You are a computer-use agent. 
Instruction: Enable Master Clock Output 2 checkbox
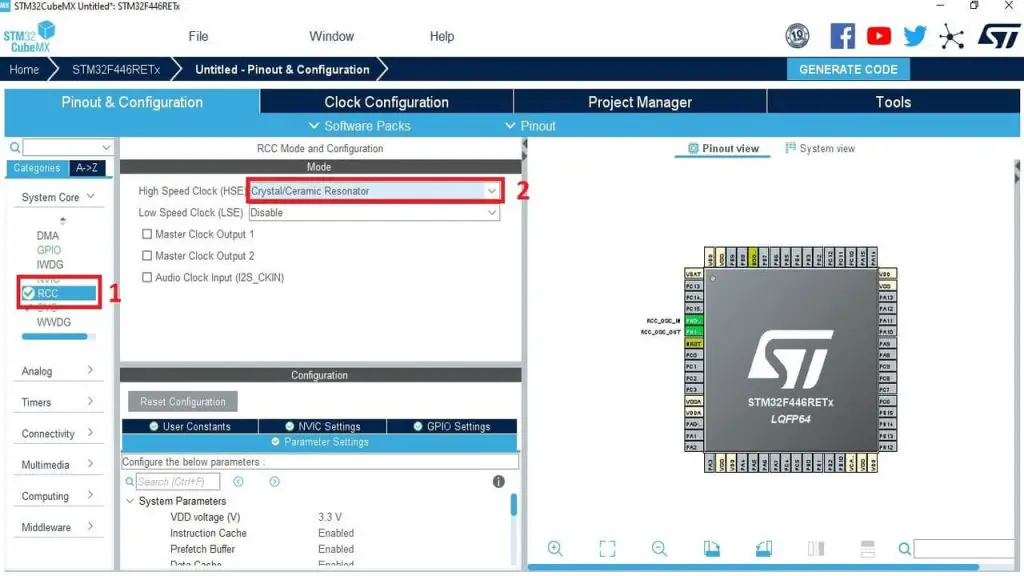pos(147,255)
